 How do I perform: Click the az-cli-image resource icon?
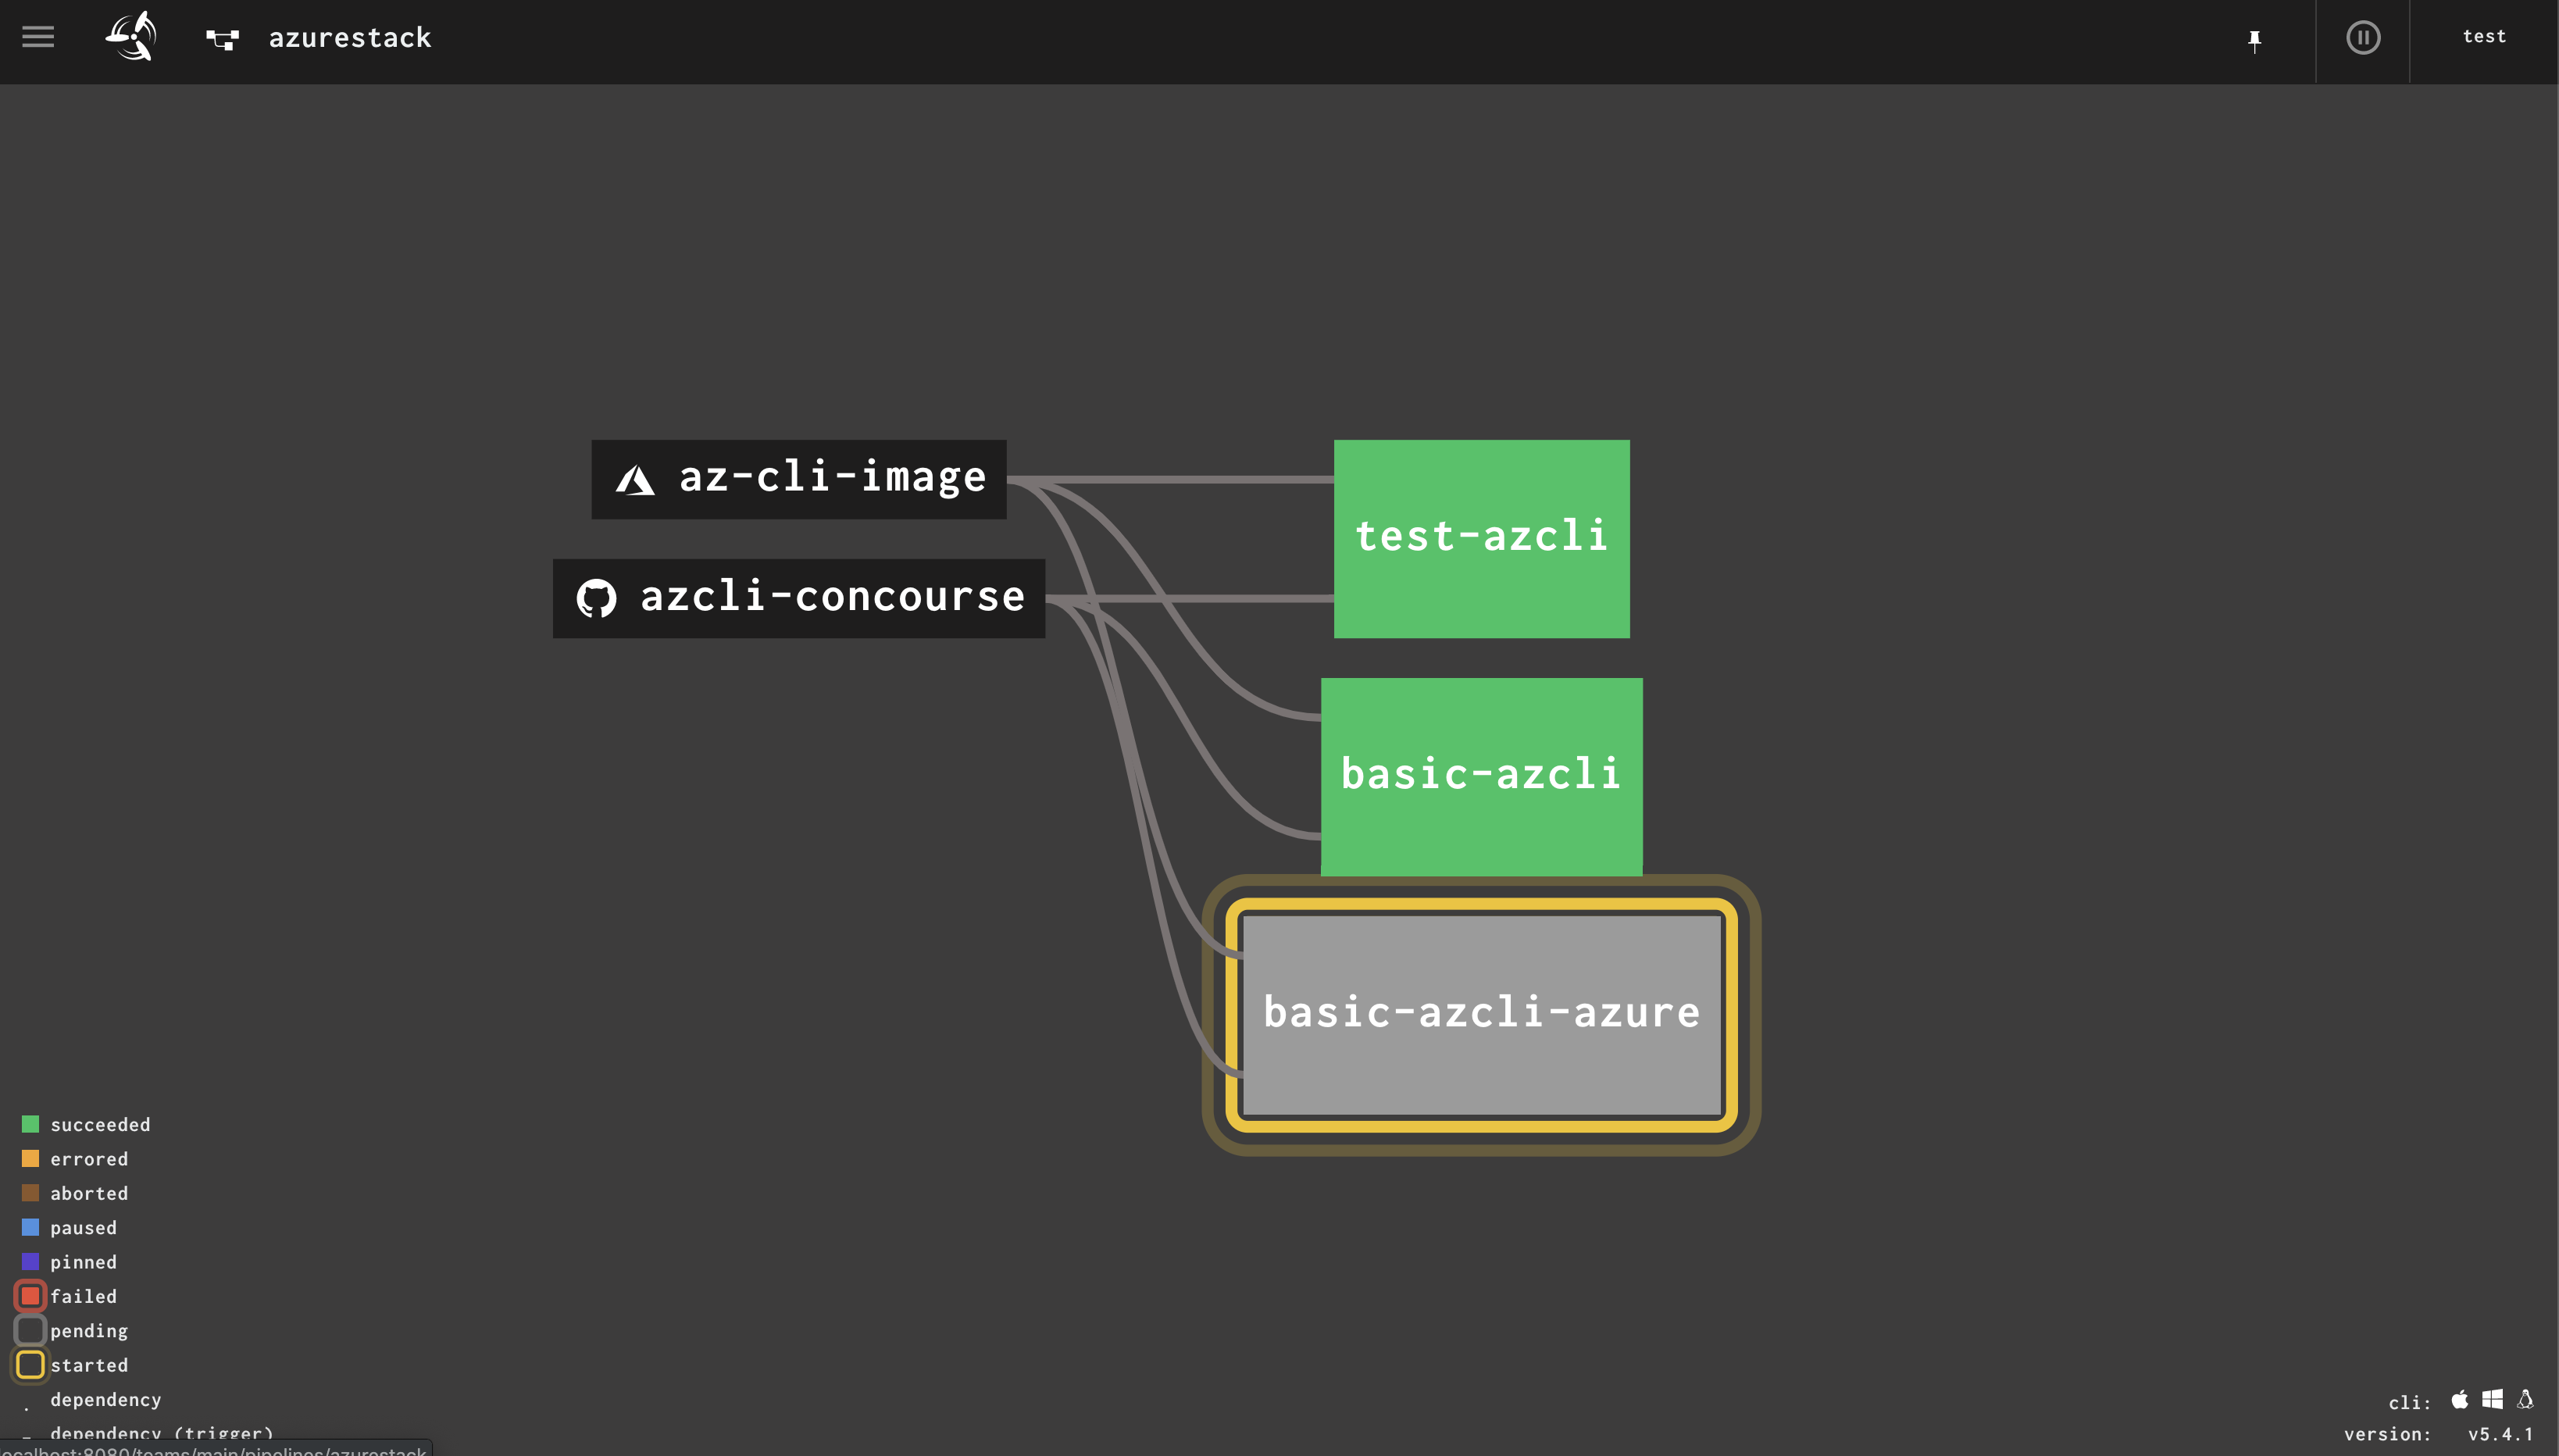[x=636, y=478]
